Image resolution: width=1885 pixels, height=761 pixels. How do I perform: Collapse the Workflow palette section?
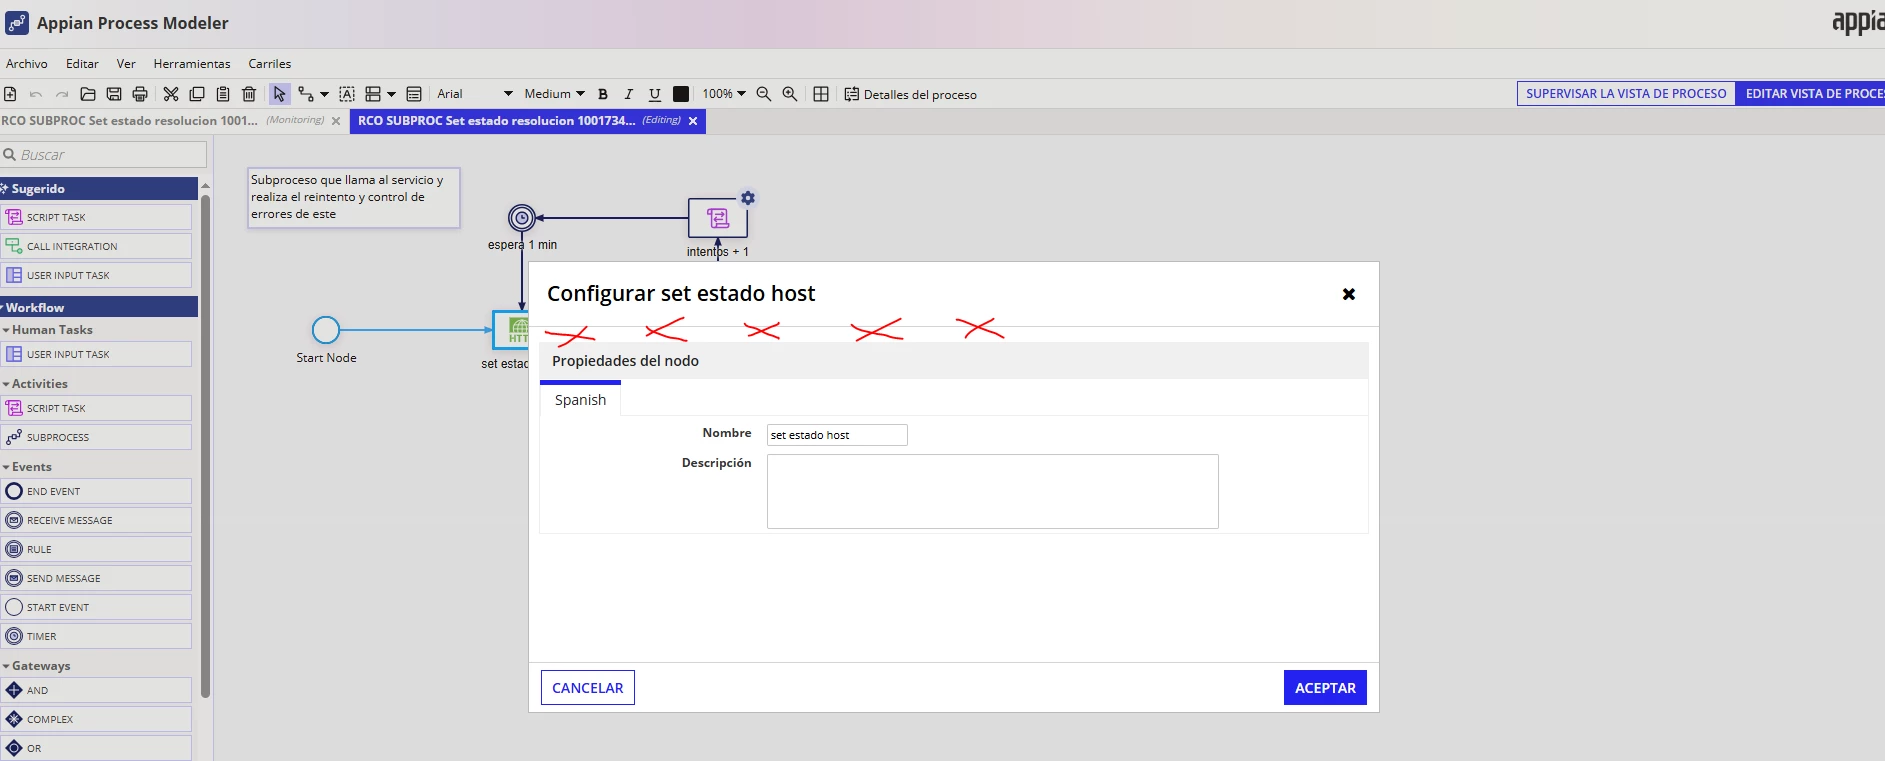coord(99,308)
